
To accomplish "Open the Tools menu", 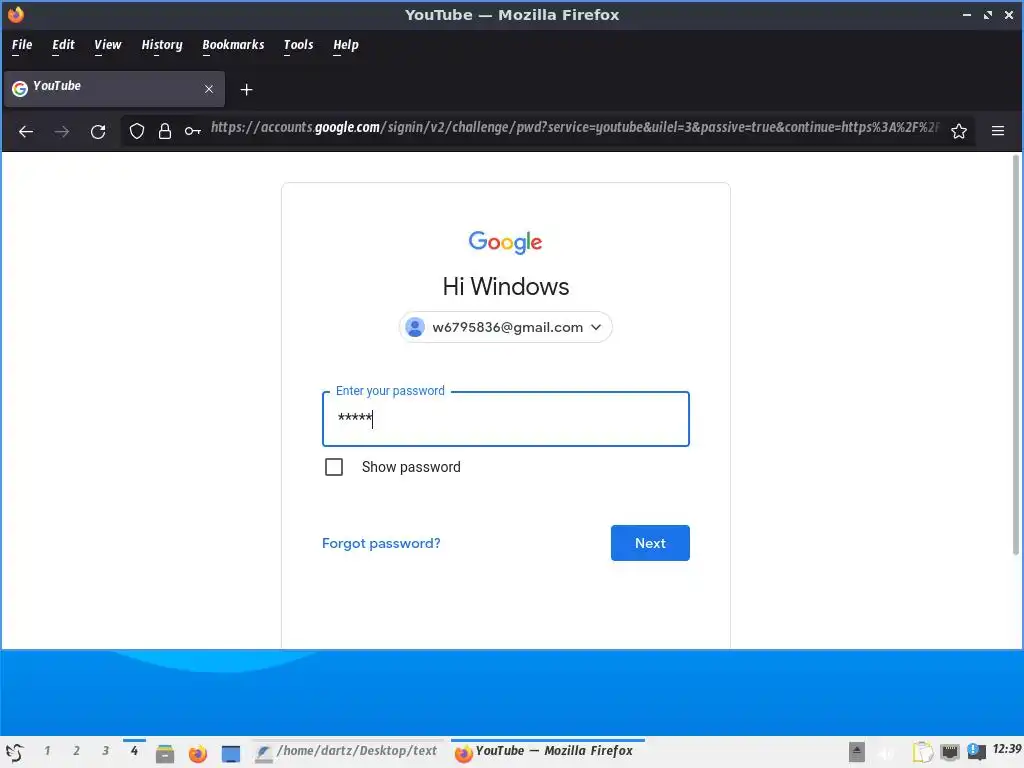I will pyautogui.click(x=298, y=44).
